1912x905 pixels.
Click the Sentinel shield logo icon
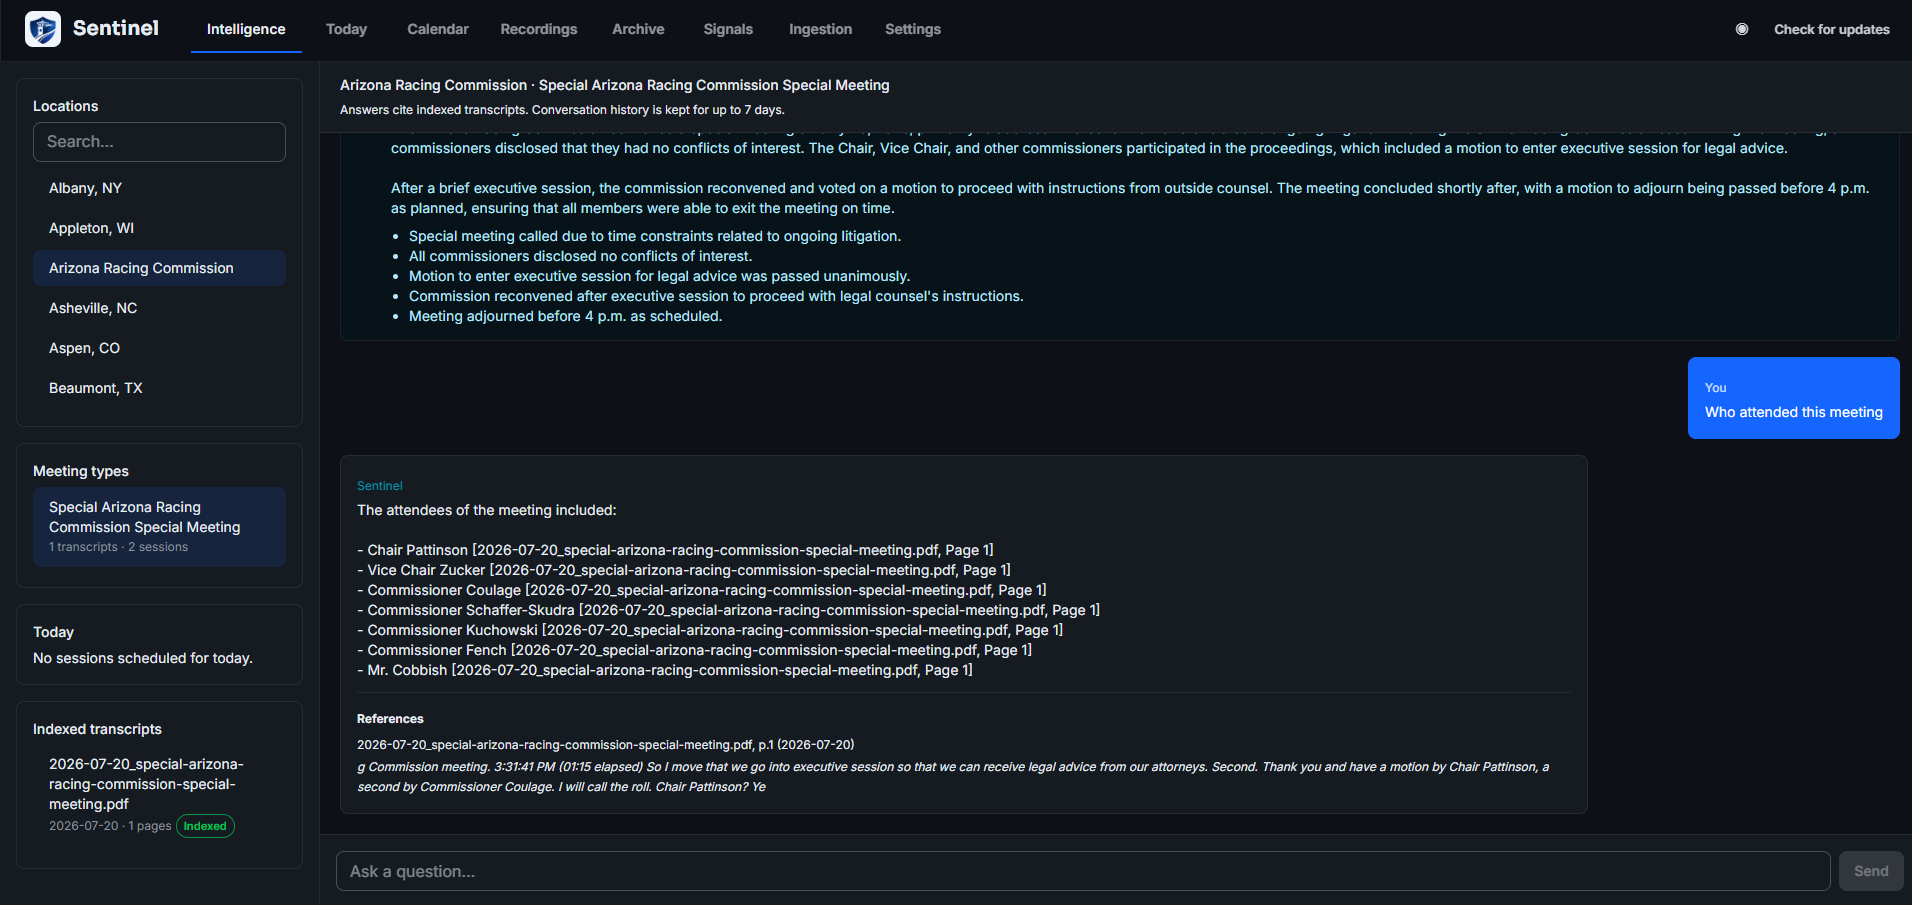coord(43,29)
